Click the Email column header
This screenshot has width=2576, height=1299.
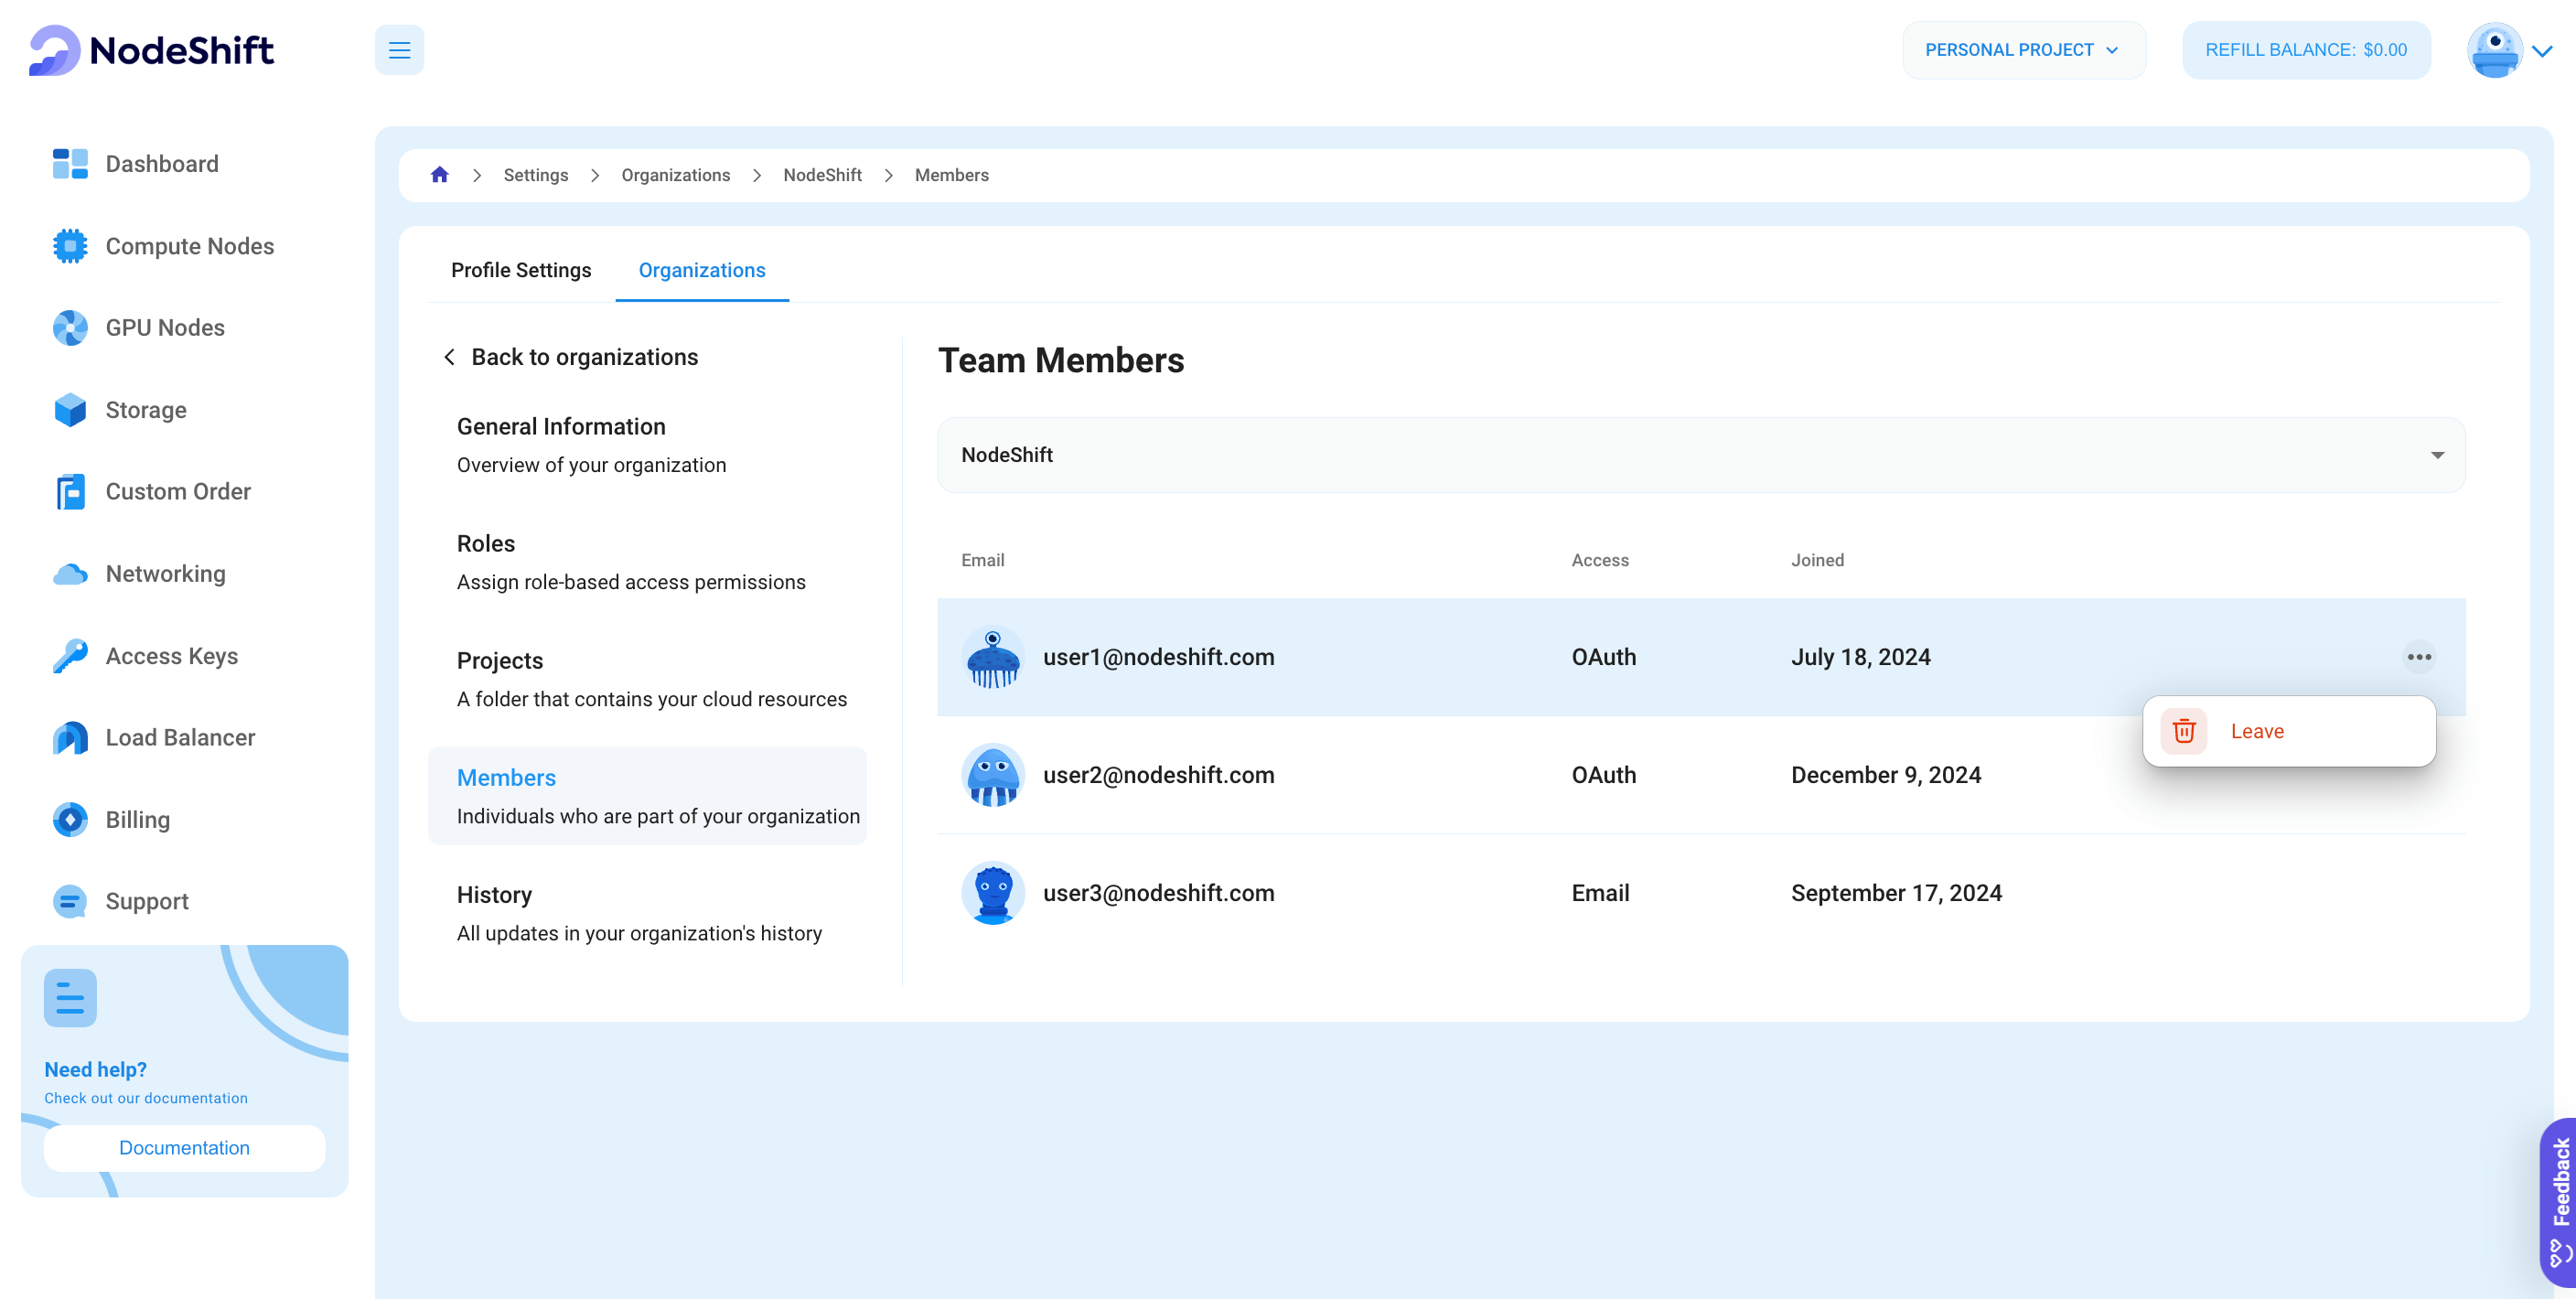[x=982, y=560]
